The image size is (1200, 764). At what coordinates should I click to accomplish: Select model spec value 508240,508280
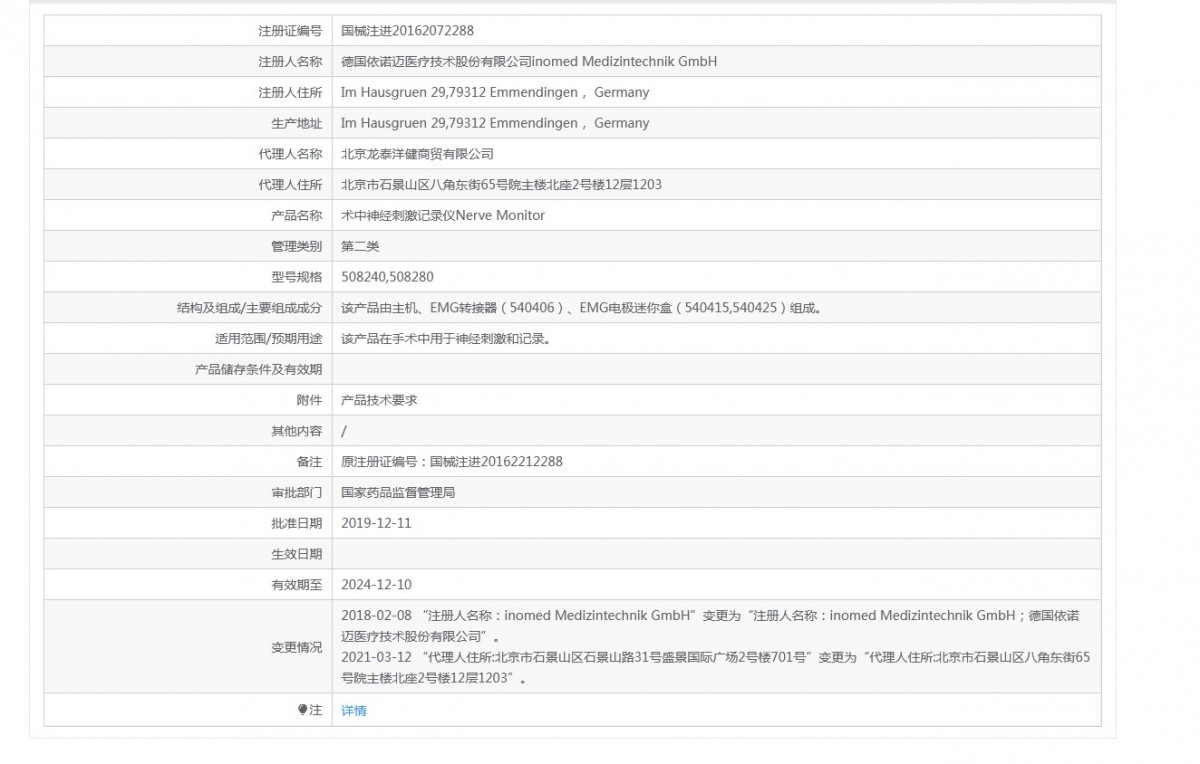[387, 277]
